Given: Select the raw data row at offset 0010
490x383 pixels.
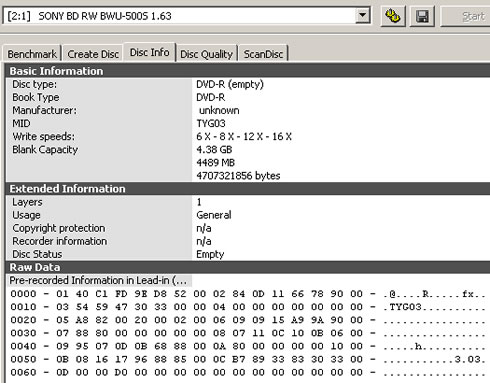Looking at the screenshot, I should pyautogui.click(x=248, y=307).
